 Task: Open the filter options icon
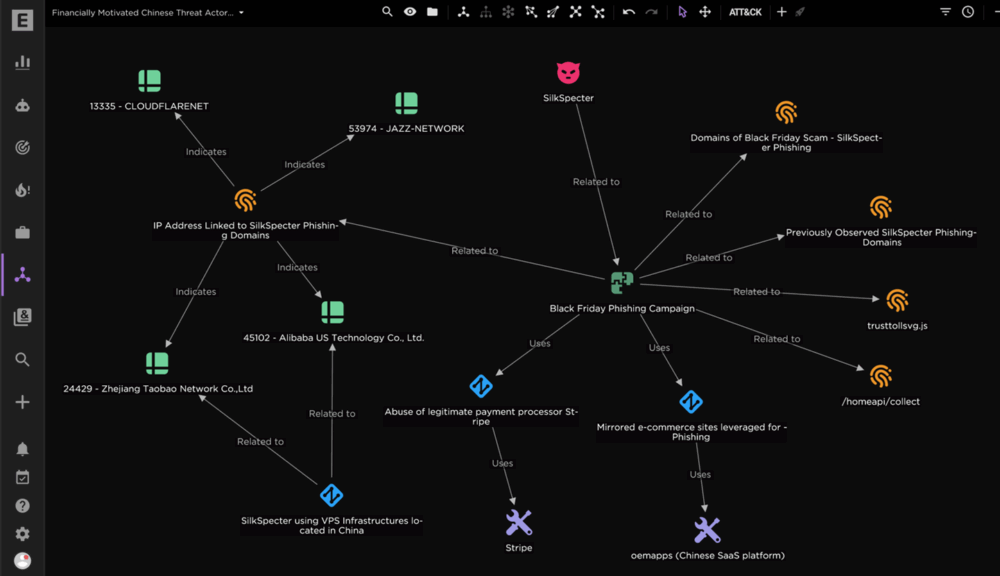pyautogui.click(x=945, y=11)
